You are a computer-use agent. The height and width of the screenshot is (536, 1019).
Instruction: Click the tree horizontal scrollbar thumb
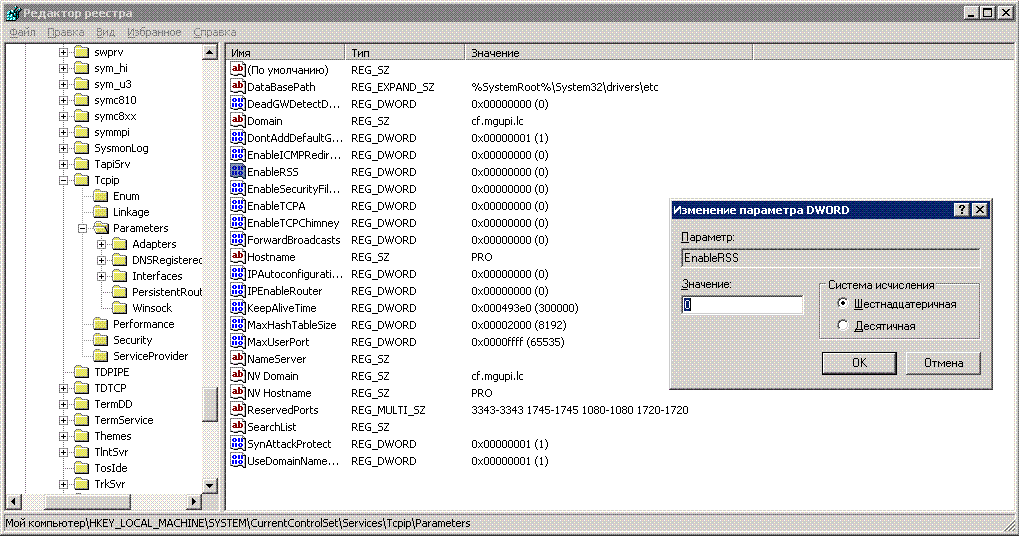87,502
